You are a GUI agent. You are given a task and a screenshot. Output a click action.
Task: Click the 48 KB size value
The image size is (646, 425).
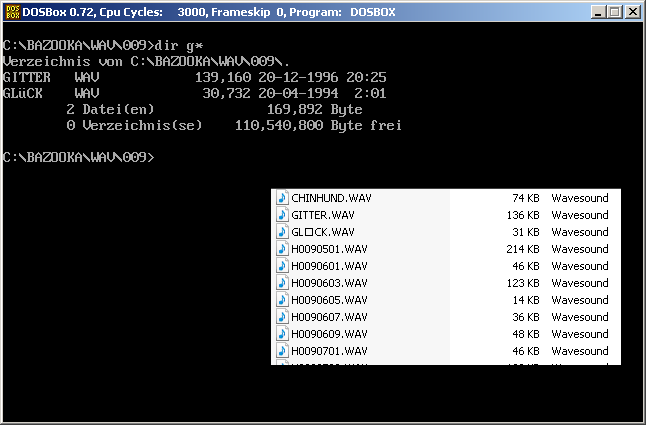[x=526, y=334]
